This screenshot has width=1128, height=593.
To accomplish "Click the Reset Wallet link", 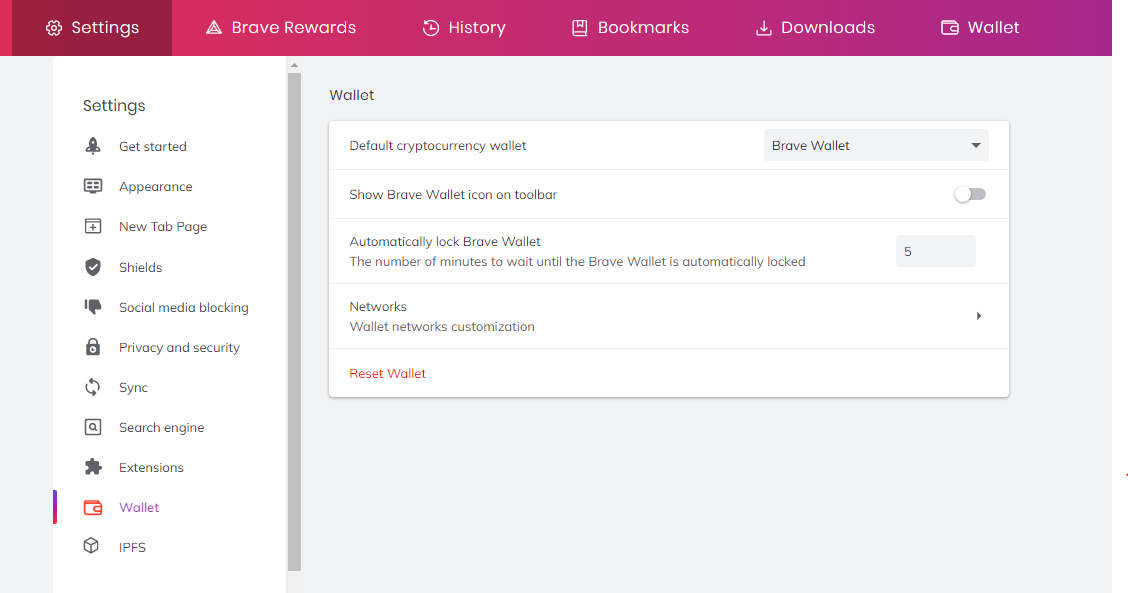I will (x=387, y=374).
